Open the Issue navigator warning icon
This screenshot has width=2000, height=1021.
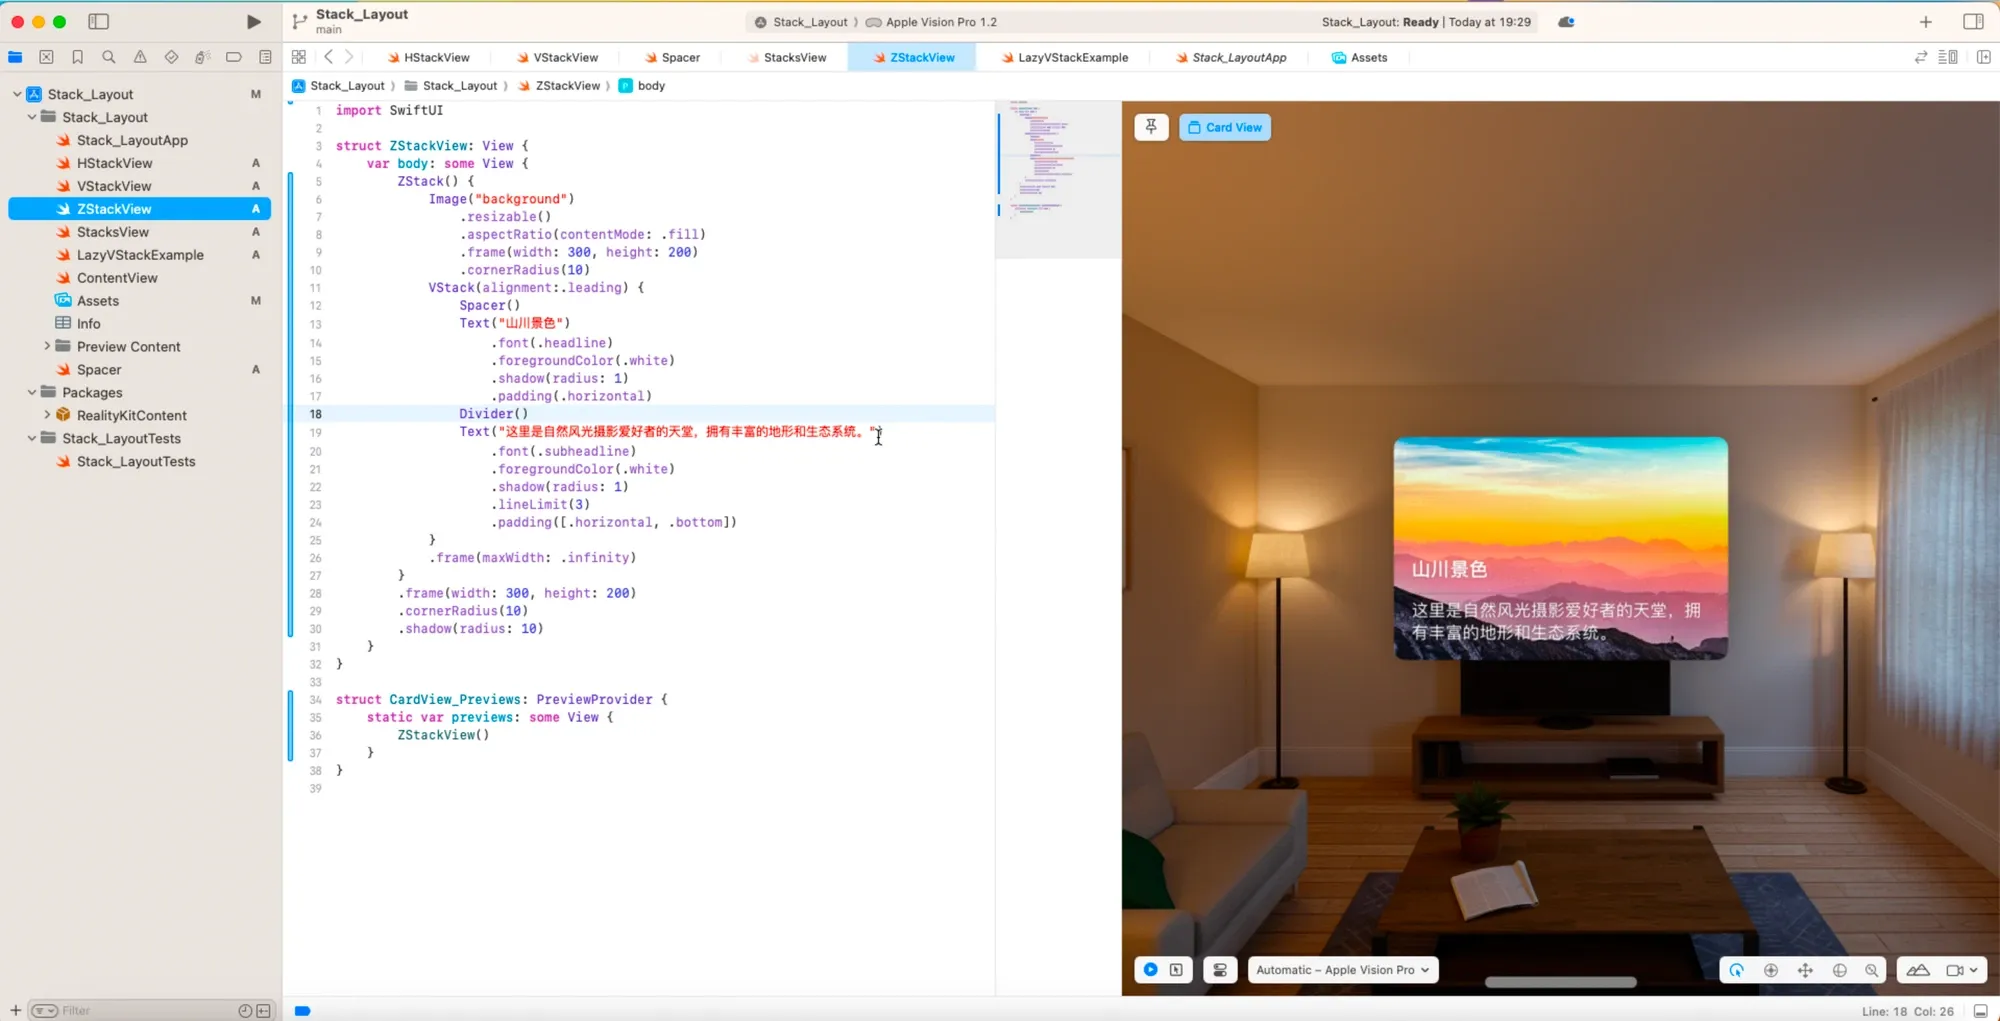point(140,57)
